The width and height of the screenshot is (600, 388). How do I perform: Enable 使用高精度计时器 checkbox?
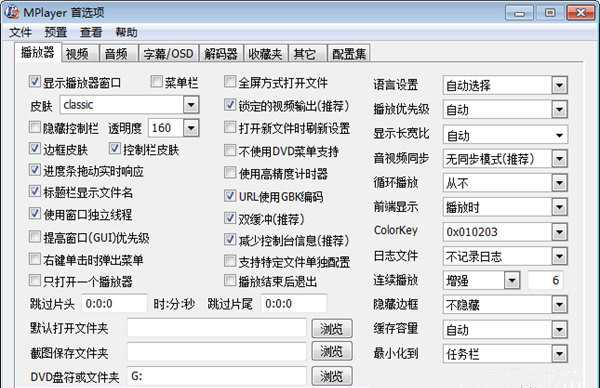click(230, 173)
